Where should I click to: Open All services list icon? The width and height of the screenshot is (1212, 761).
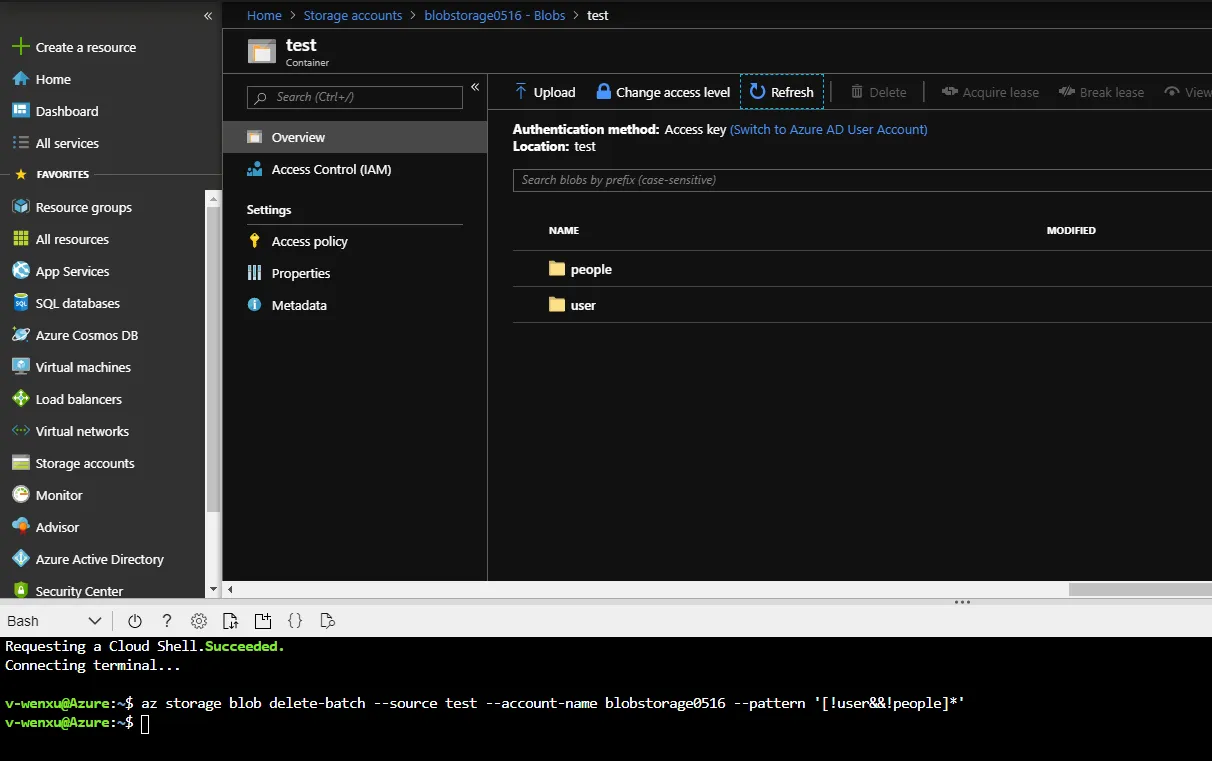pyautogui.click(x=20, y=143)
